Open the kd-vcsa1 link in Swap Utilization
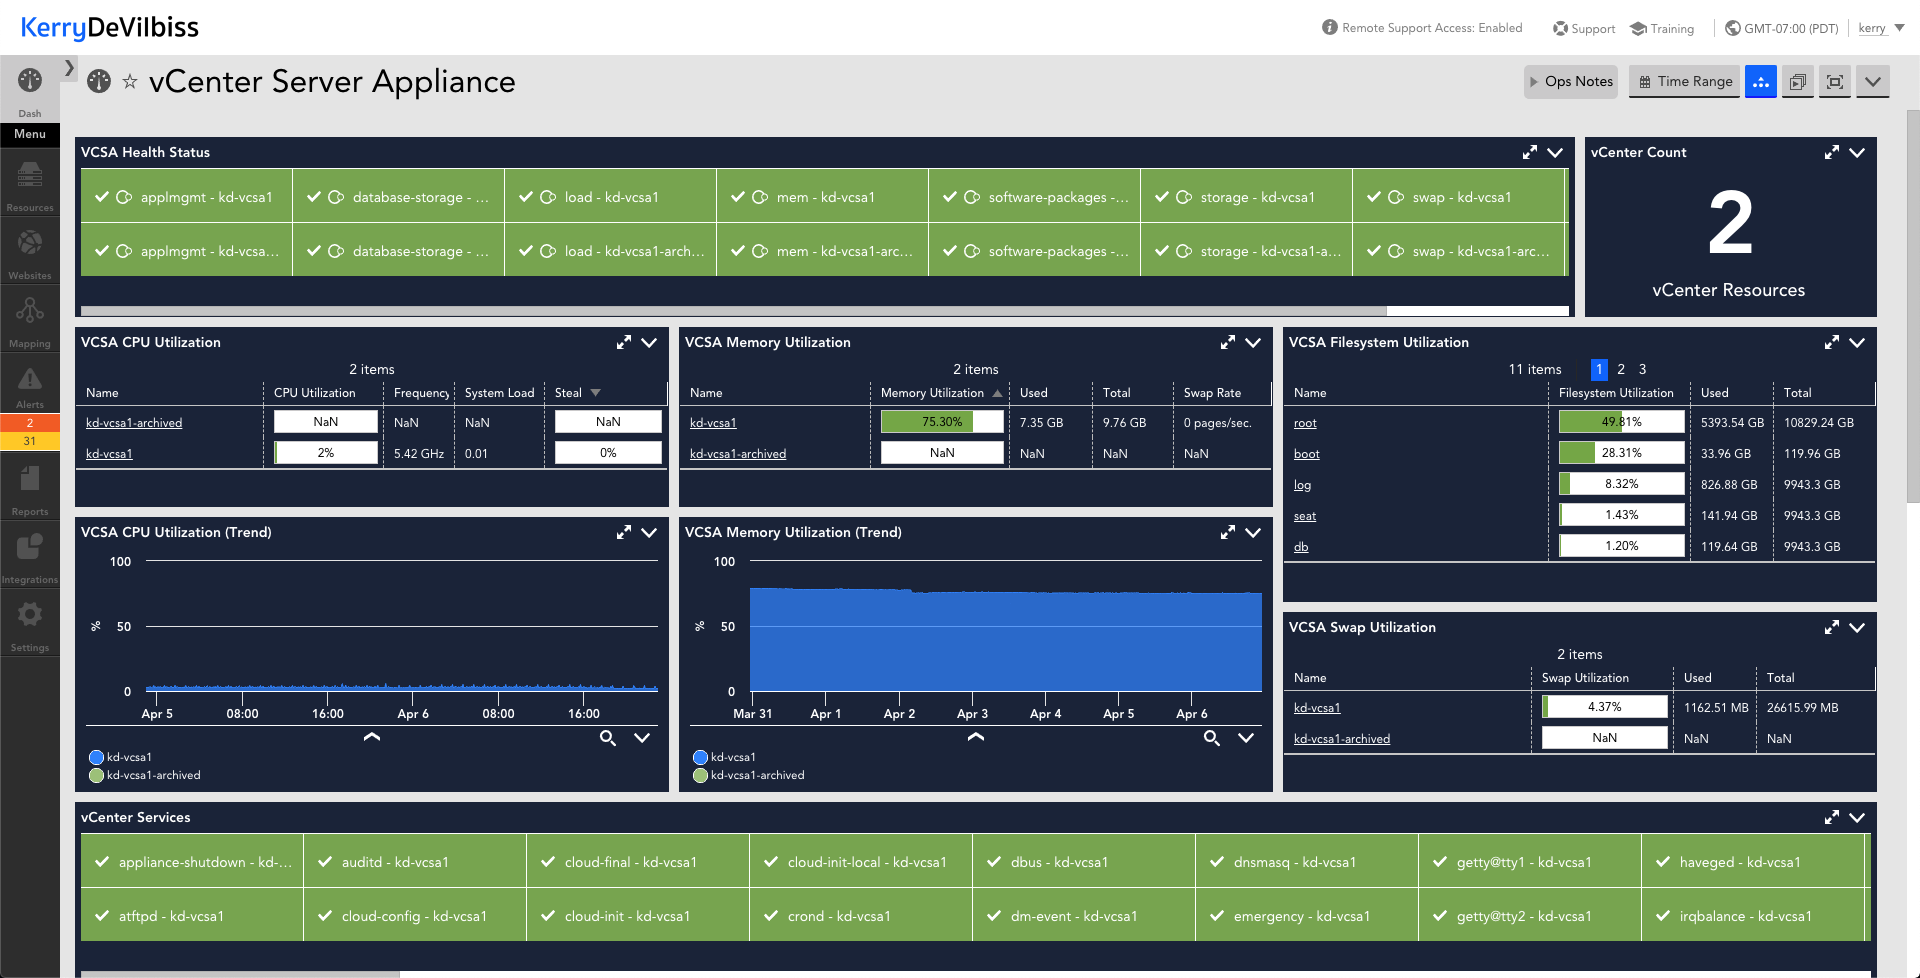This screenshot has height=978, width=1920. 1317,708
